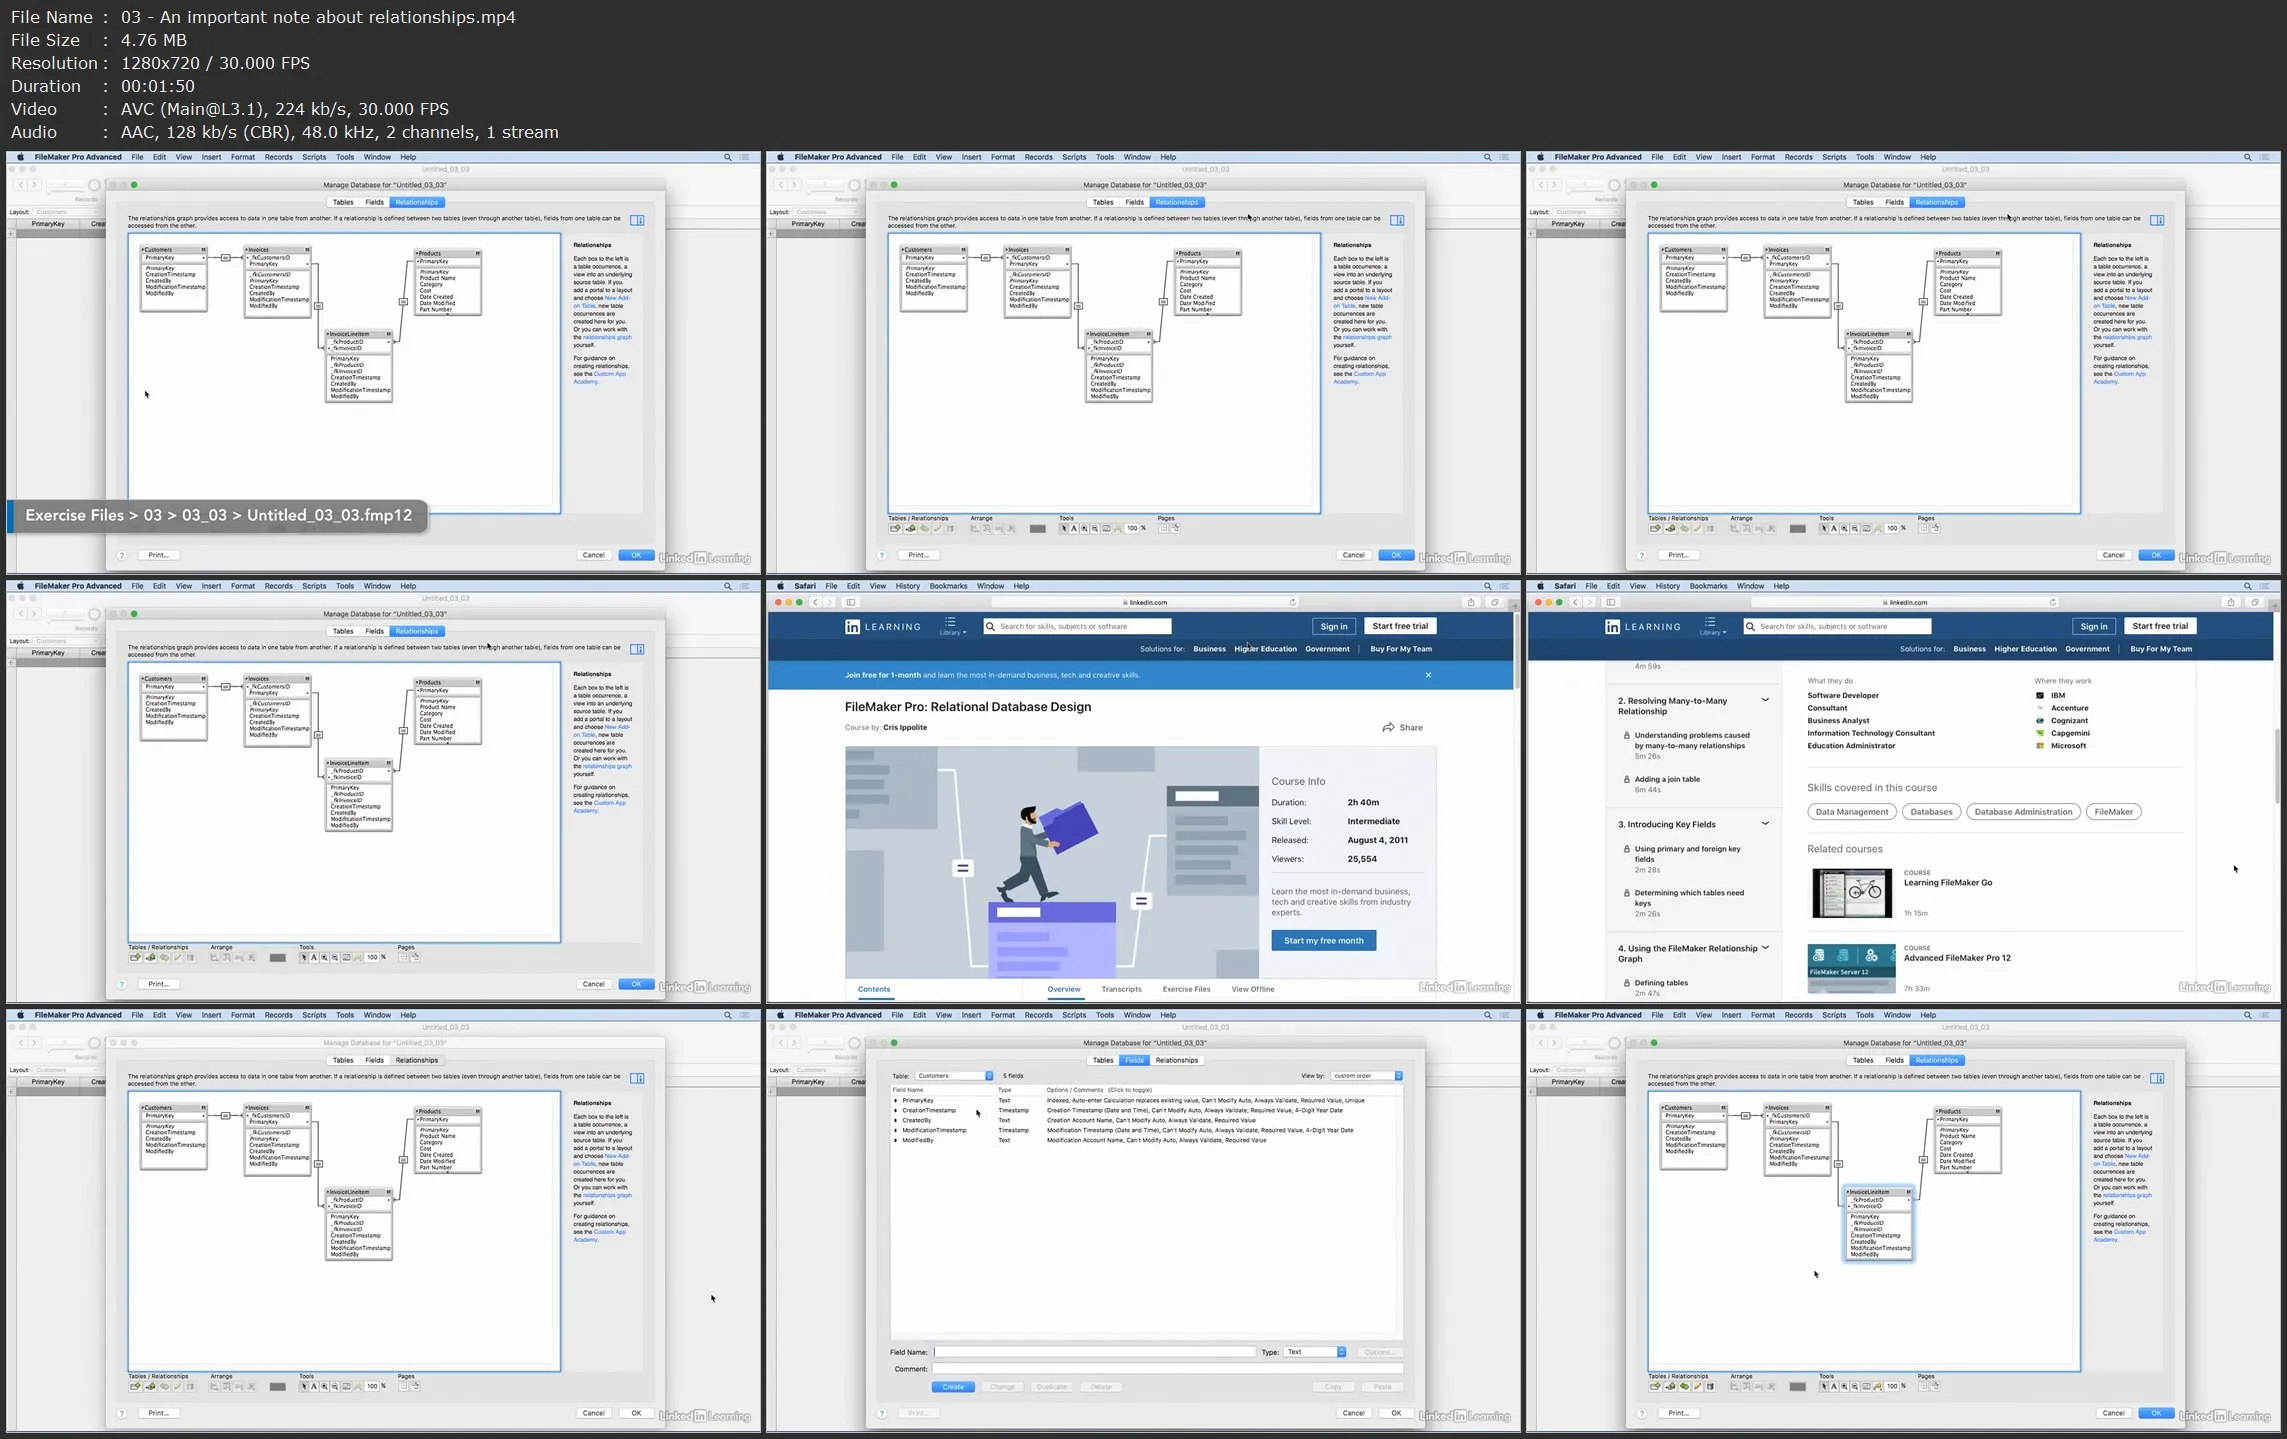This screenshot has width=2287, height=1439.
Task: Click the help question-mark icon in the Fields dialog
Action: (881, 1413)
